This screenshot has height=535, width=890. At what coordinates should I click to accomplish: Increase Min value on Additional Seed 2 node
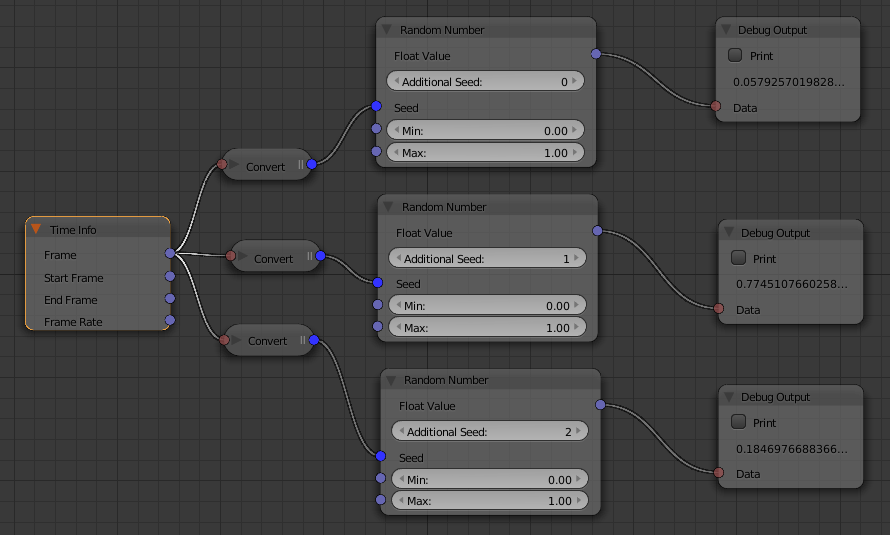[x=578, y=479]
